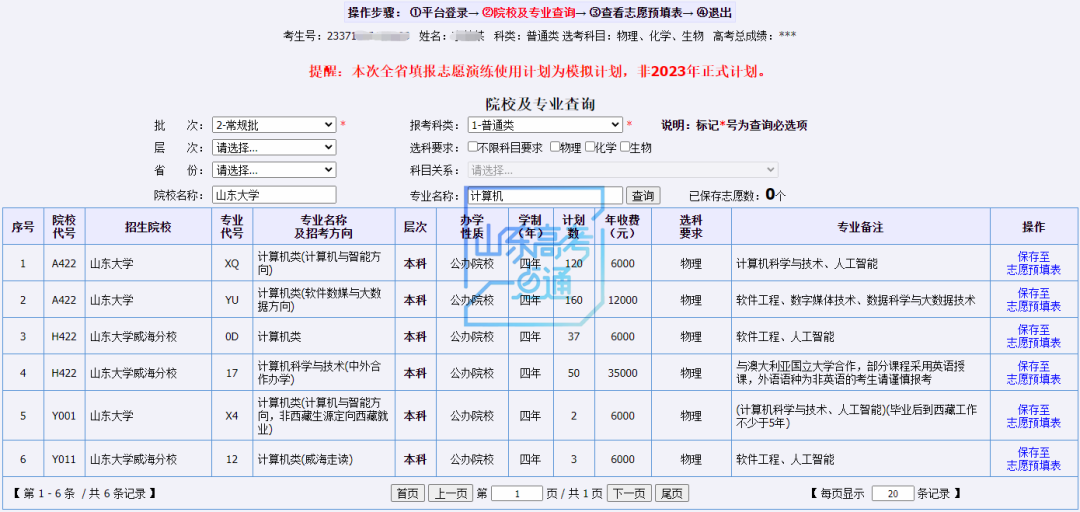Click the 下一页 next page button
1080x512 pixels.
(628, 494)
